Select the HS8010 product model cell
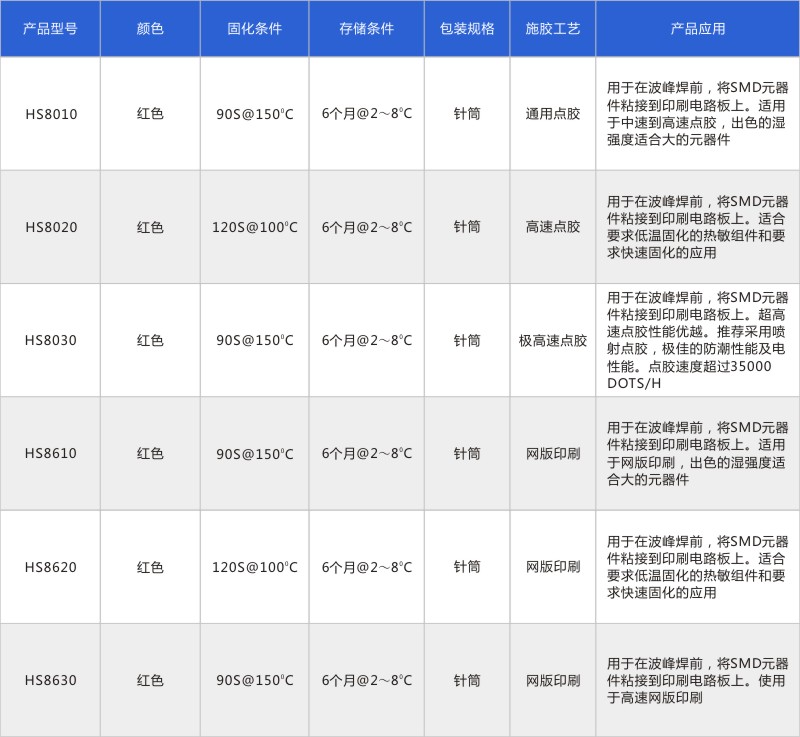The image size is (800, 737). (50, 114)
